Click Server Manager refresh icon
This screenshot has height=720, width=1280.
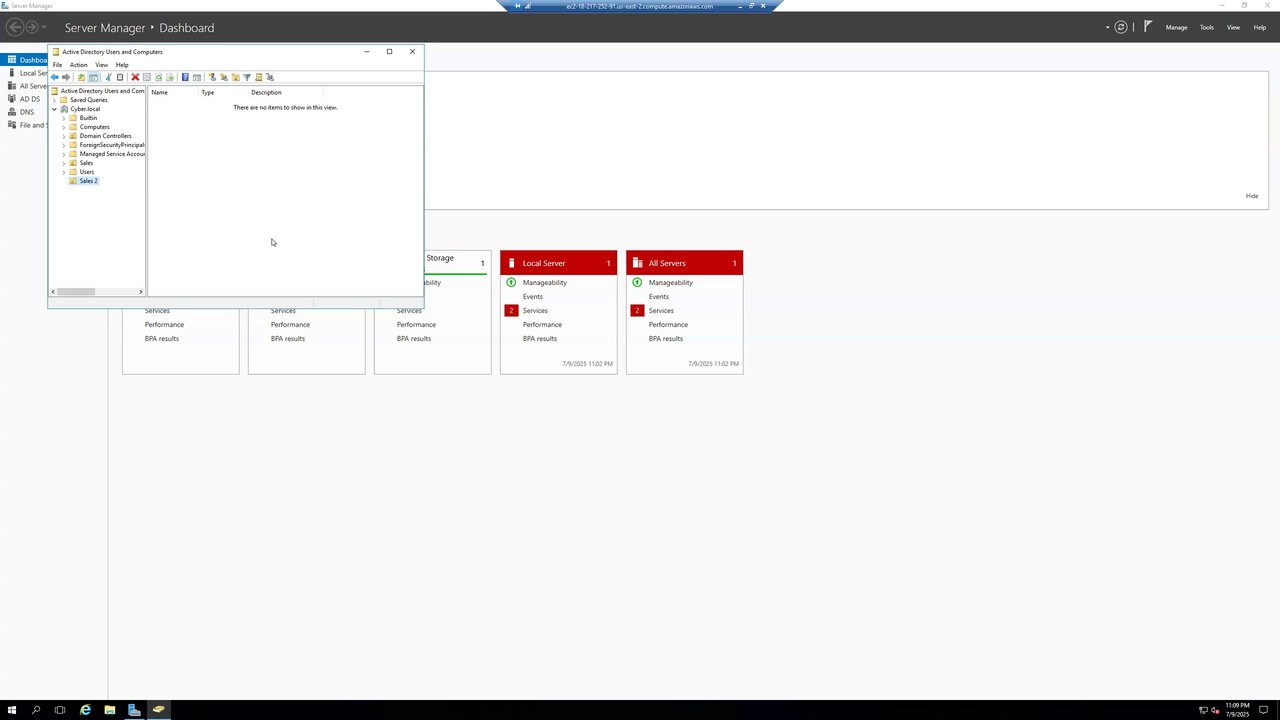pyautogui.click(x=1121, y=27)
